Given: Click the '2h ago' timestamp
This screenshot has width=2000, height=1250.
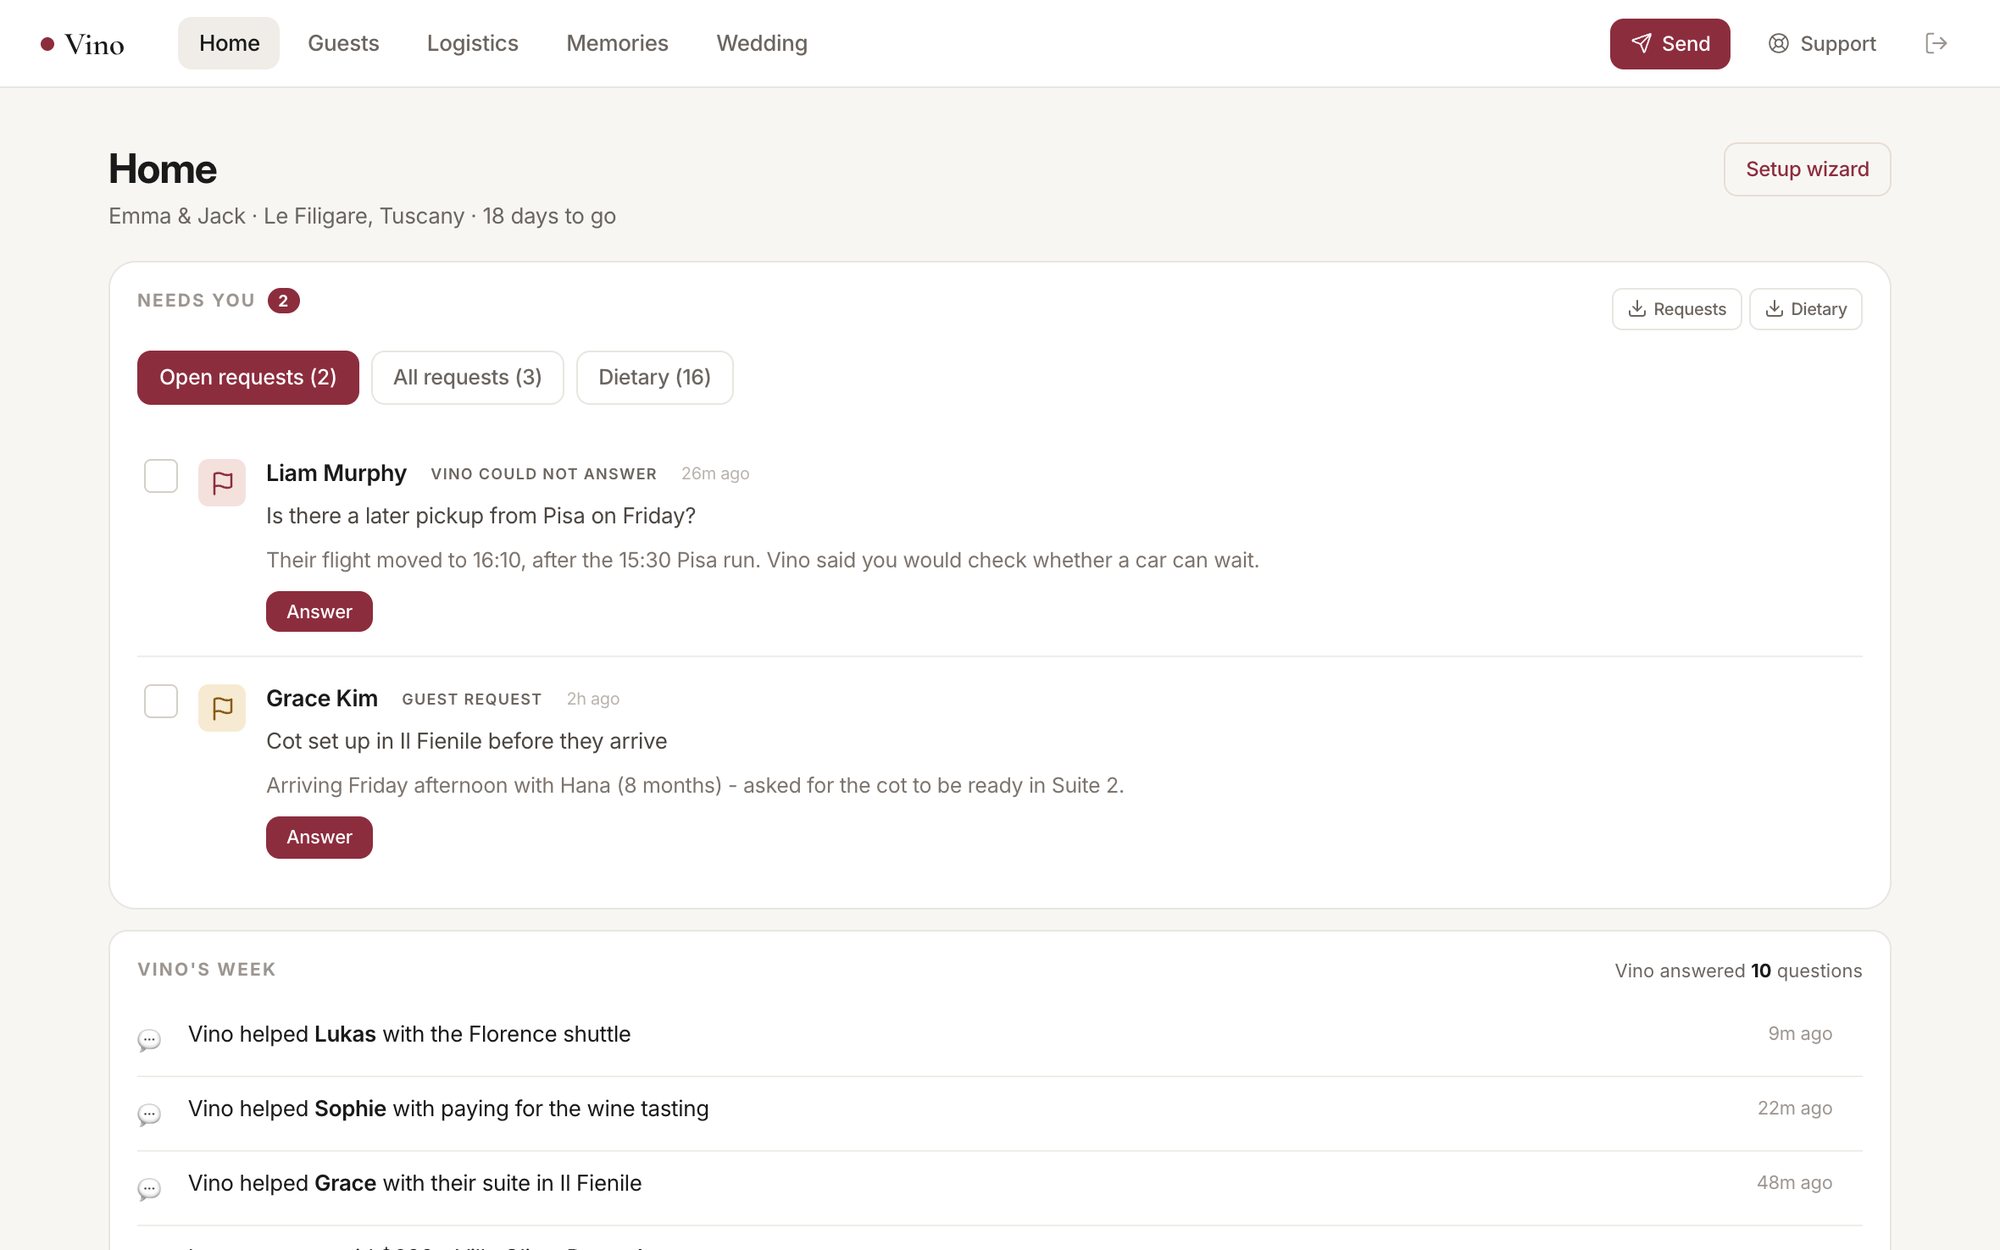Looking at the screenshot, I should tap(593, 699).
